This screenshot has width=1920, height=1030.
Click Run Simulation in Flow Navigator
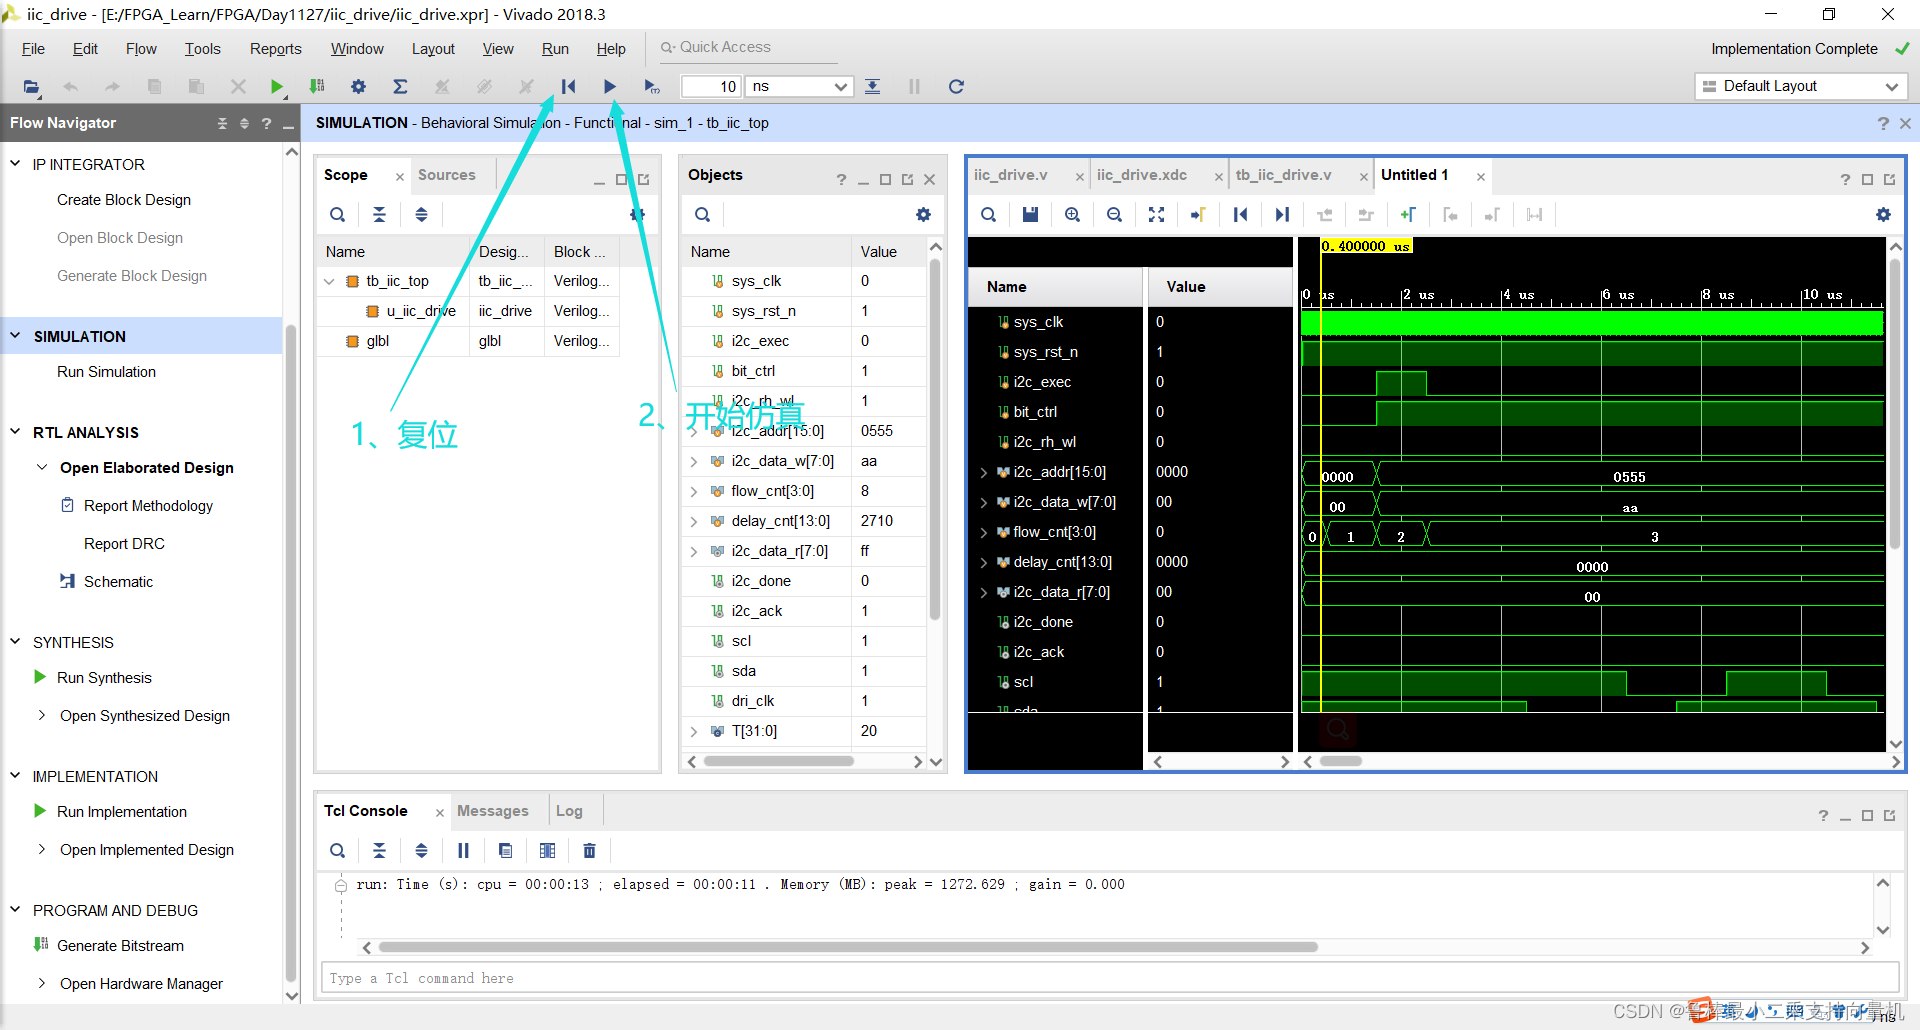(x=106, y=372)
